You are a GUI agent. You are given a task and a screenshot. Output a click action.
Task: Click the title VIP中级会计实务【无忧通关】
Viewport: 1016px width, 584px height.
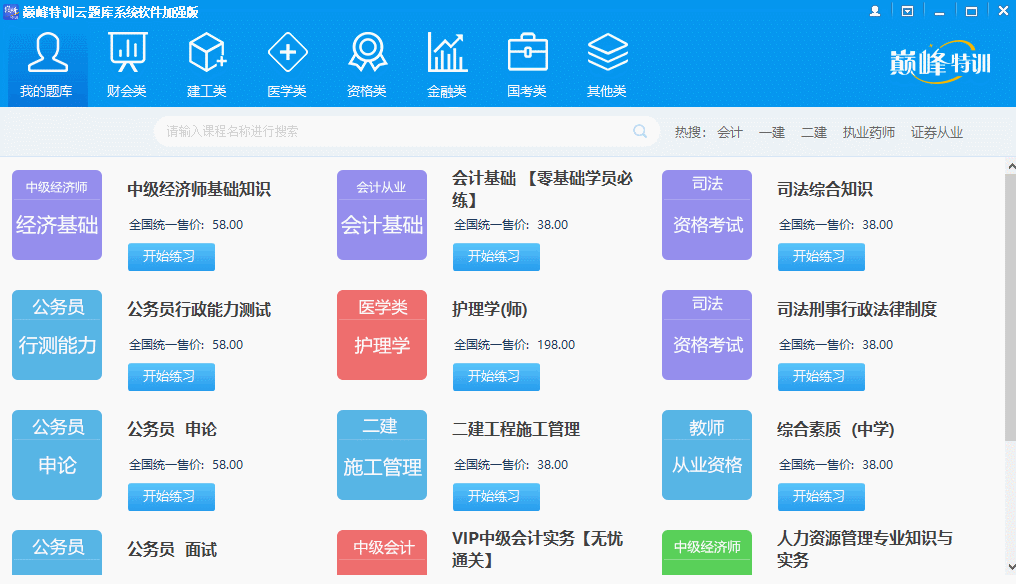tap(538, 549)
